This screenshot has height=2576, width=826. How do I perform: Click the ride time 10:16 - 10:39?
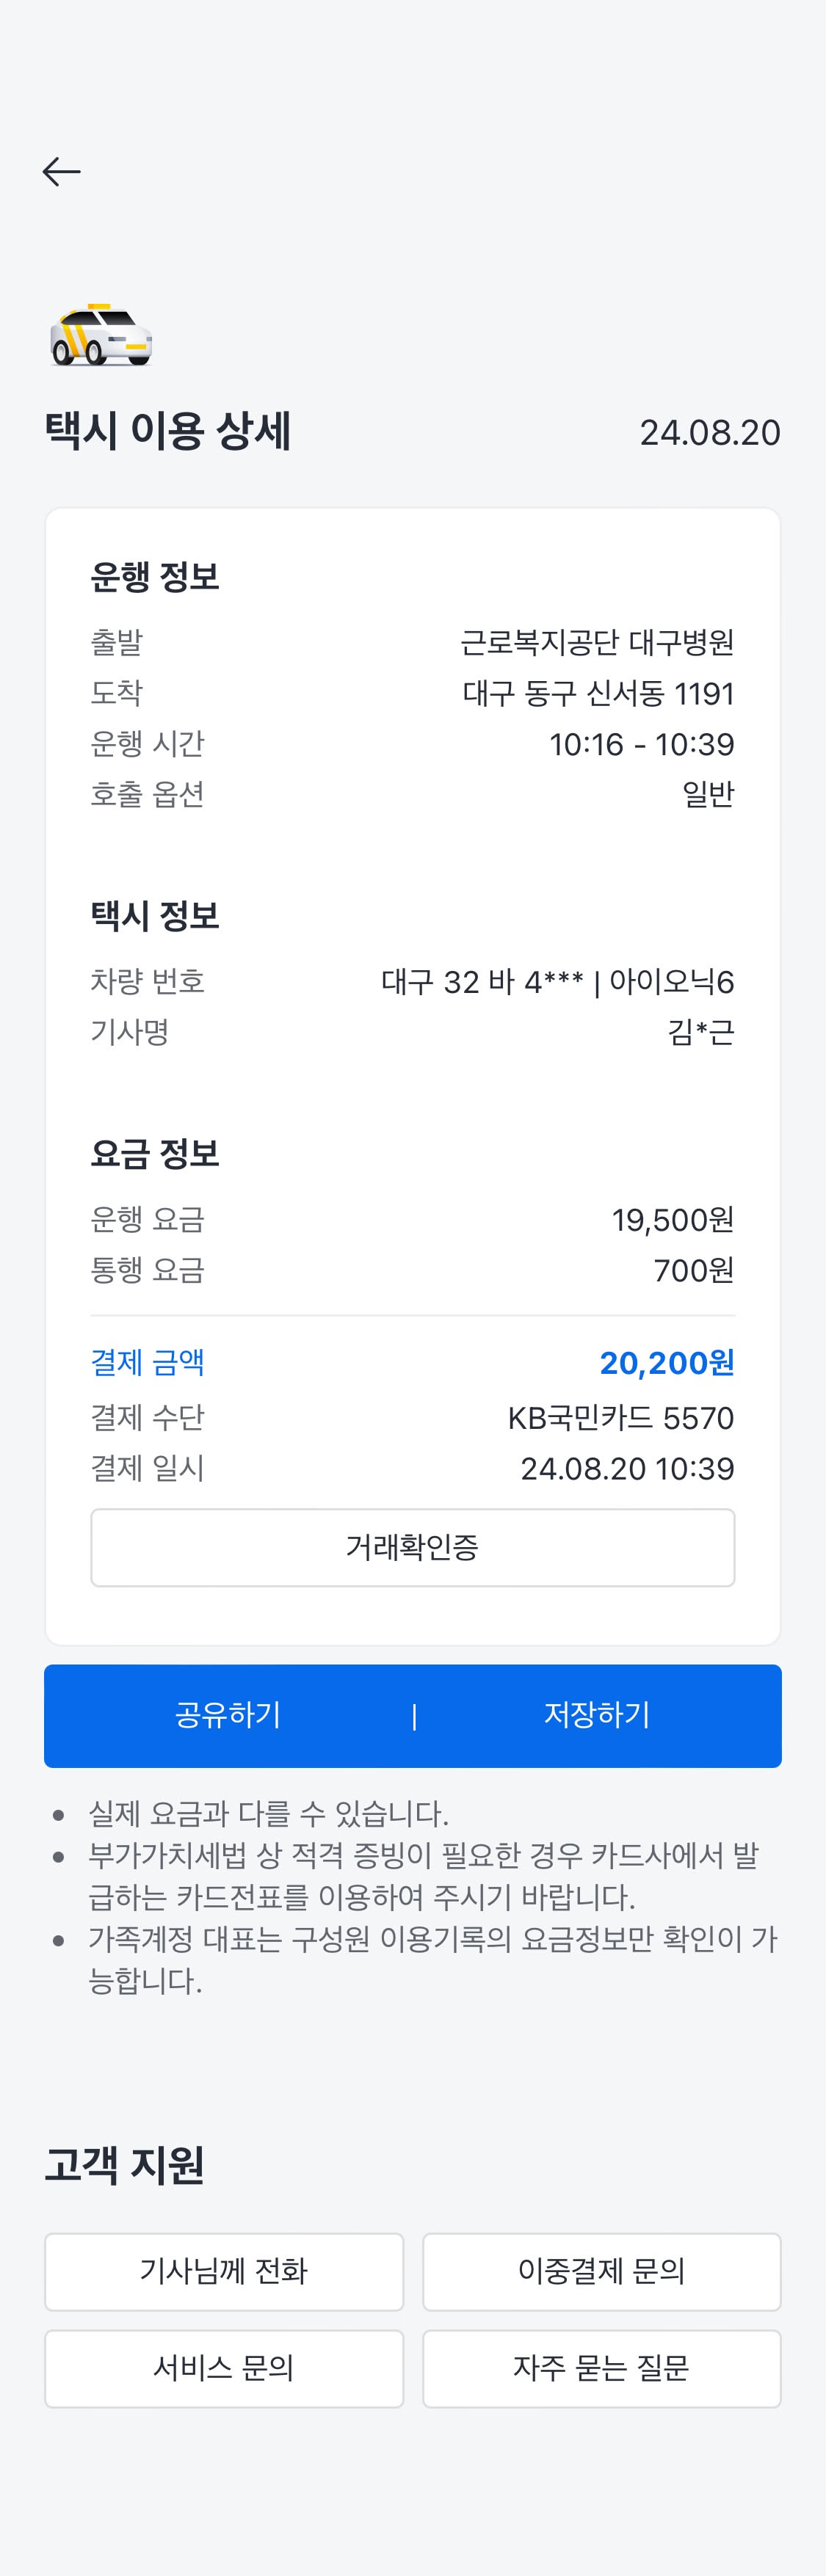[x=641, y=744]
